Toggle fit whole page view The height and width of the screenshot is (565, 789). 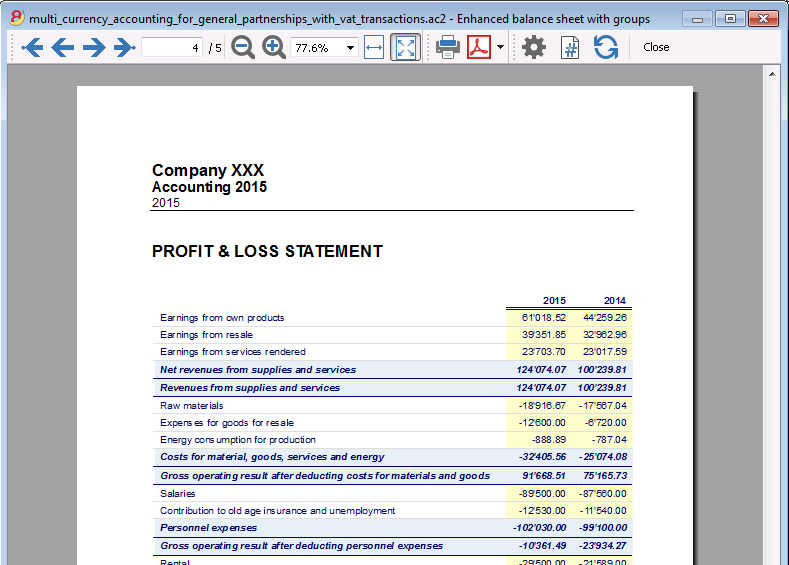point(406,47)
